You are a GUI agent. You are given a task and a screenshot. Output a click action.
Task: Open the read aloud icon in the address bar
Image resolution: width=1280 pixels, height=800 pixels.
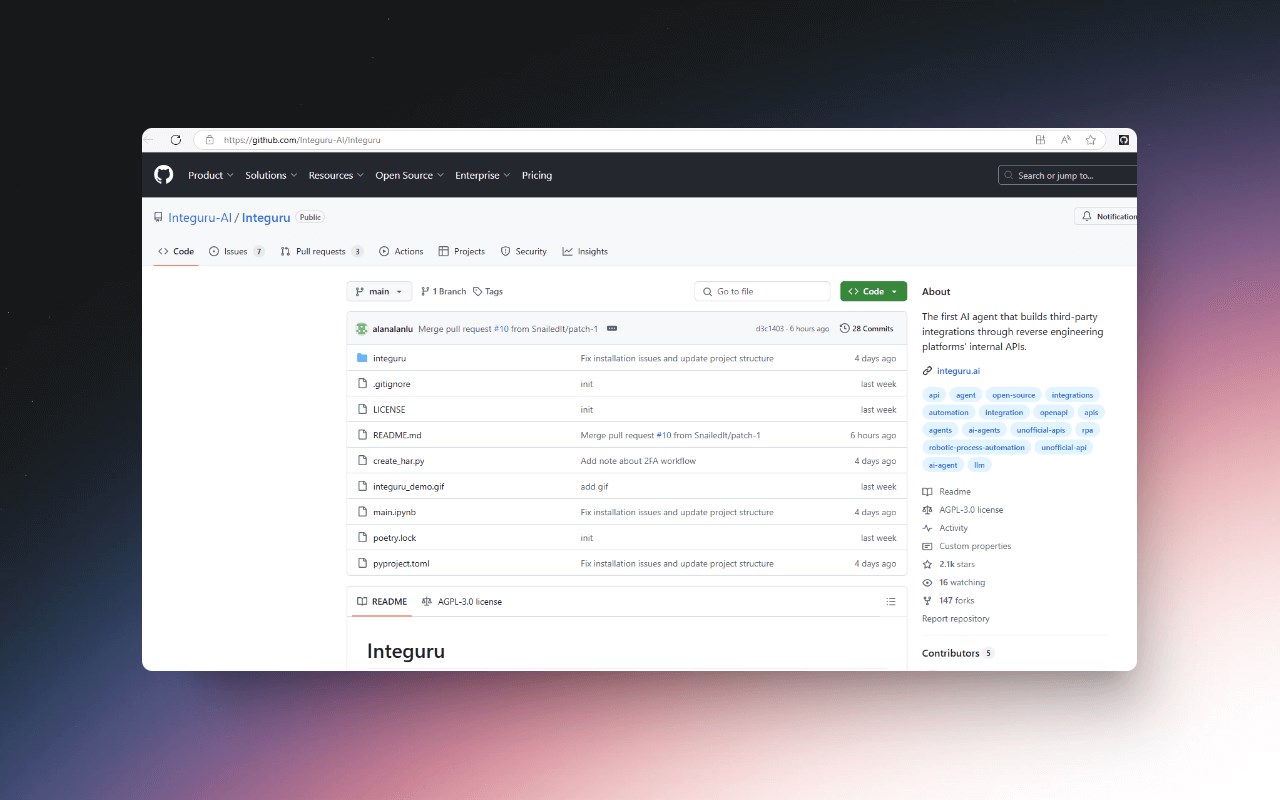coord(1066,140)
